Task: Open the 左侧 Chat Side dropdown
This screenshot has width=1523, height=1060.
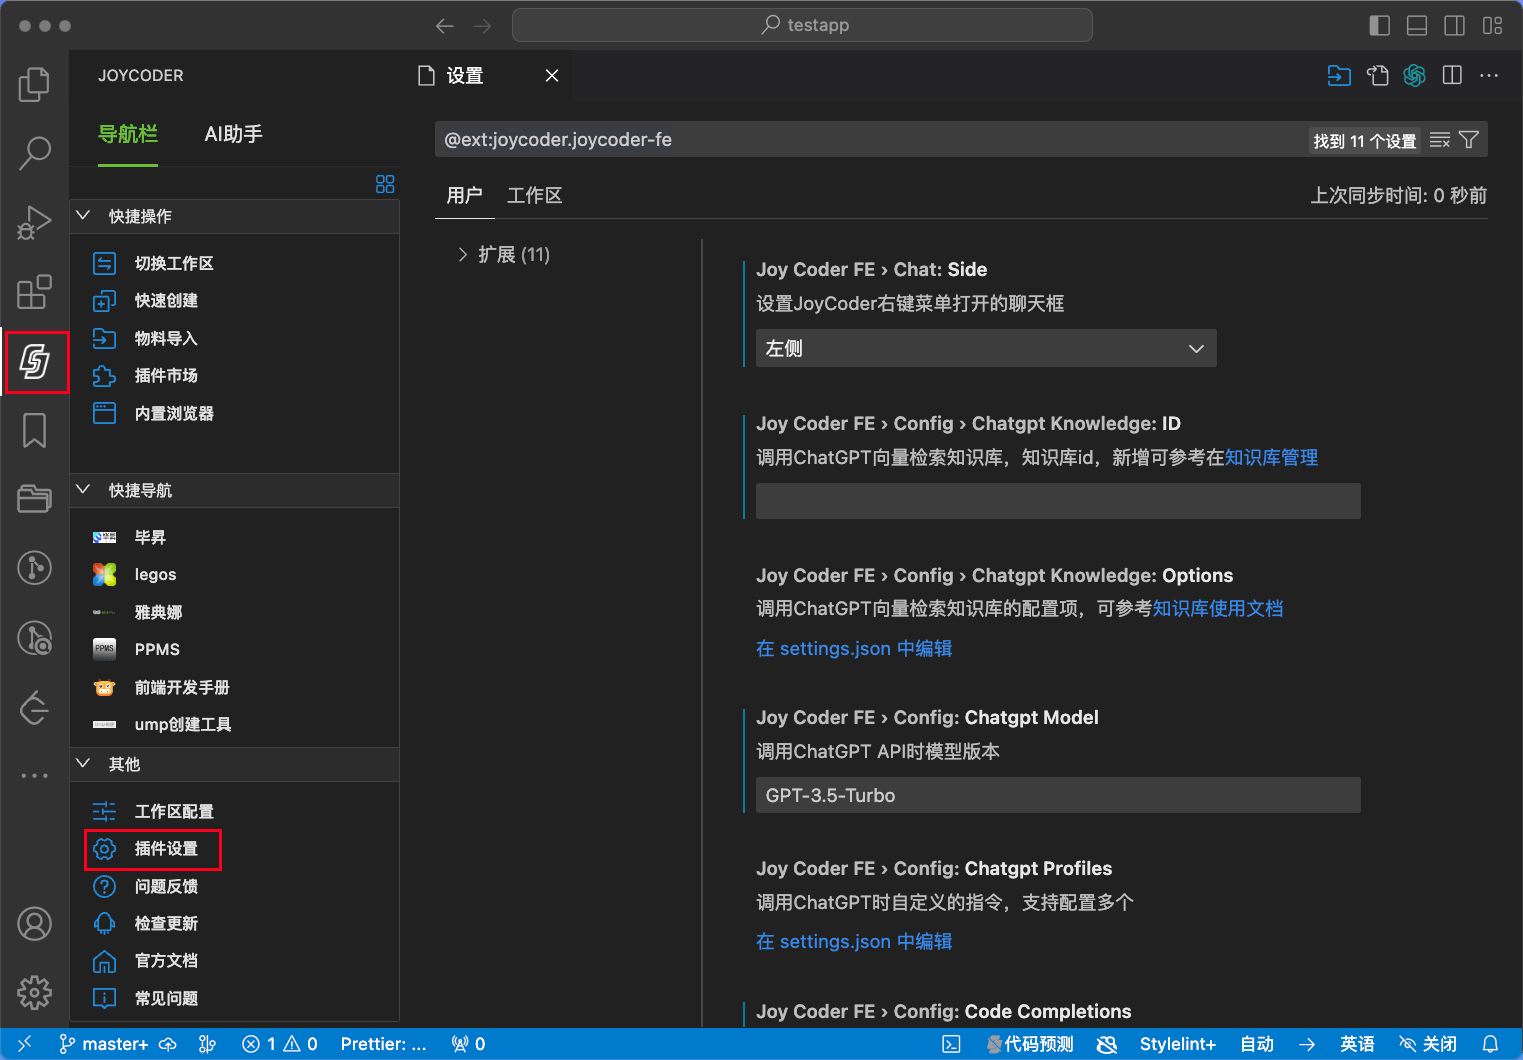Action: 986,348
